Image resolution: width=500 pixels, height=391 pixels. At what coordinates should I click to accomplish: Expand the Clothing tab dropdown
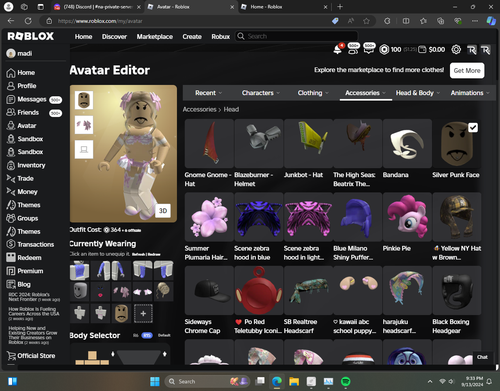[x=313, y=93]
